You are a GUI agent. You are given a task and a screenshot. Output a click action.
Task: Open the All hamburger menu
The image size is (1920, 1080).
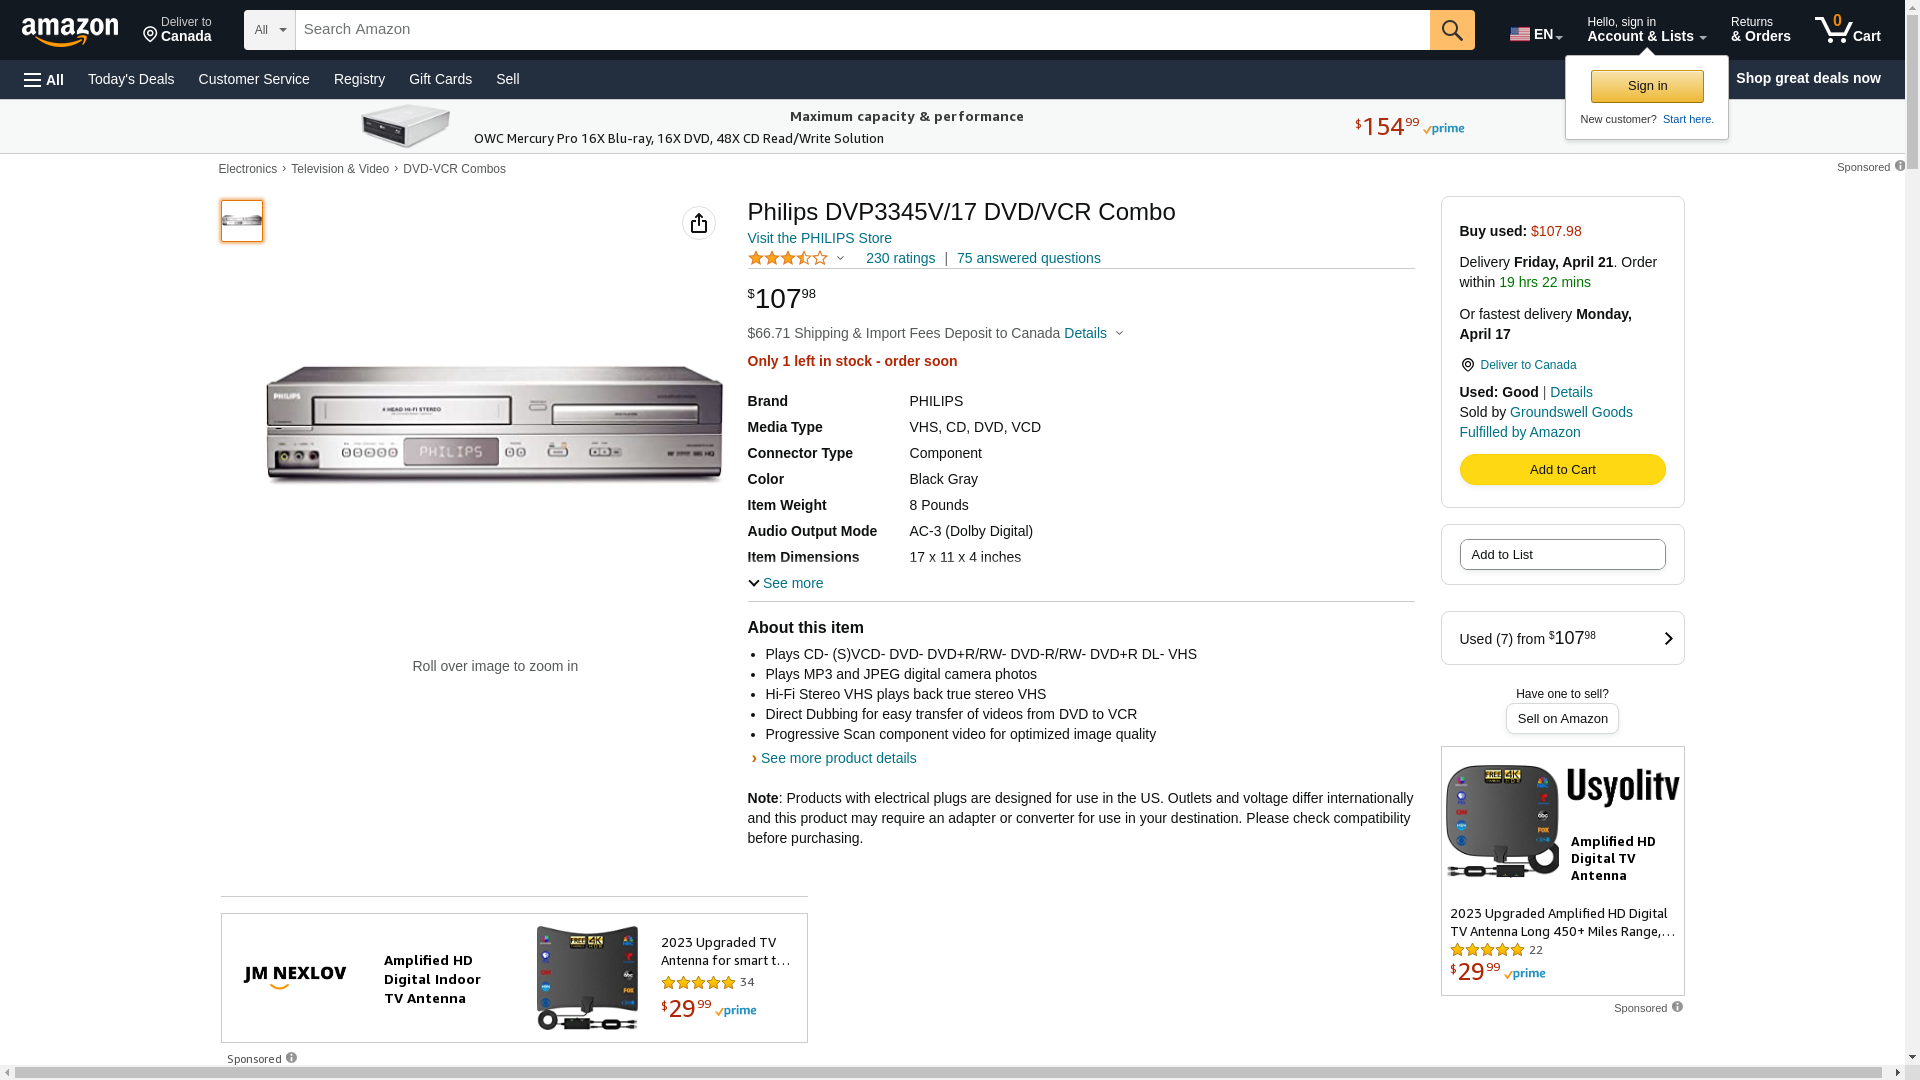[x=44, y=79]
